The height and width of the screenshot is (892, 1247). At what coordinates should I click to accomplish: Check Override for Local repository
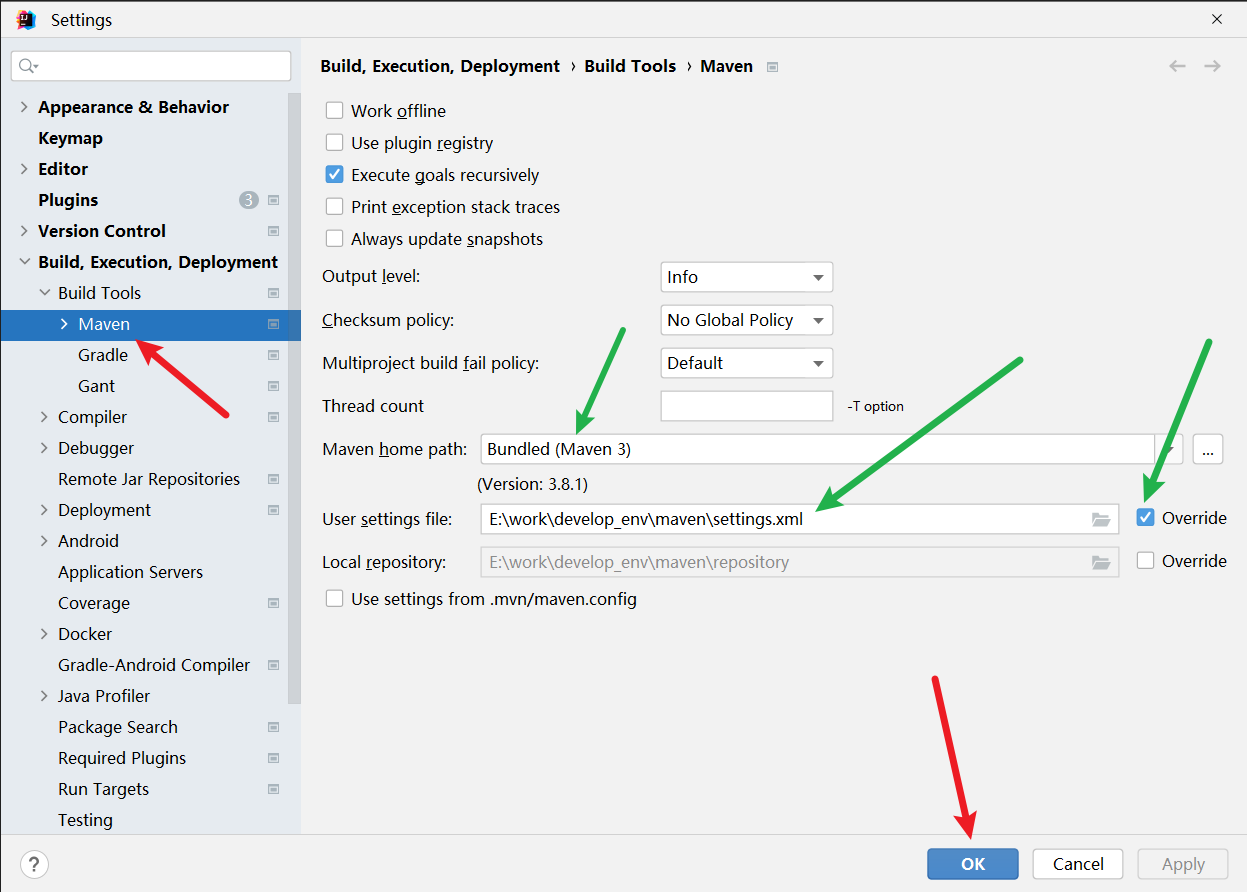[x=1145, y=561]
